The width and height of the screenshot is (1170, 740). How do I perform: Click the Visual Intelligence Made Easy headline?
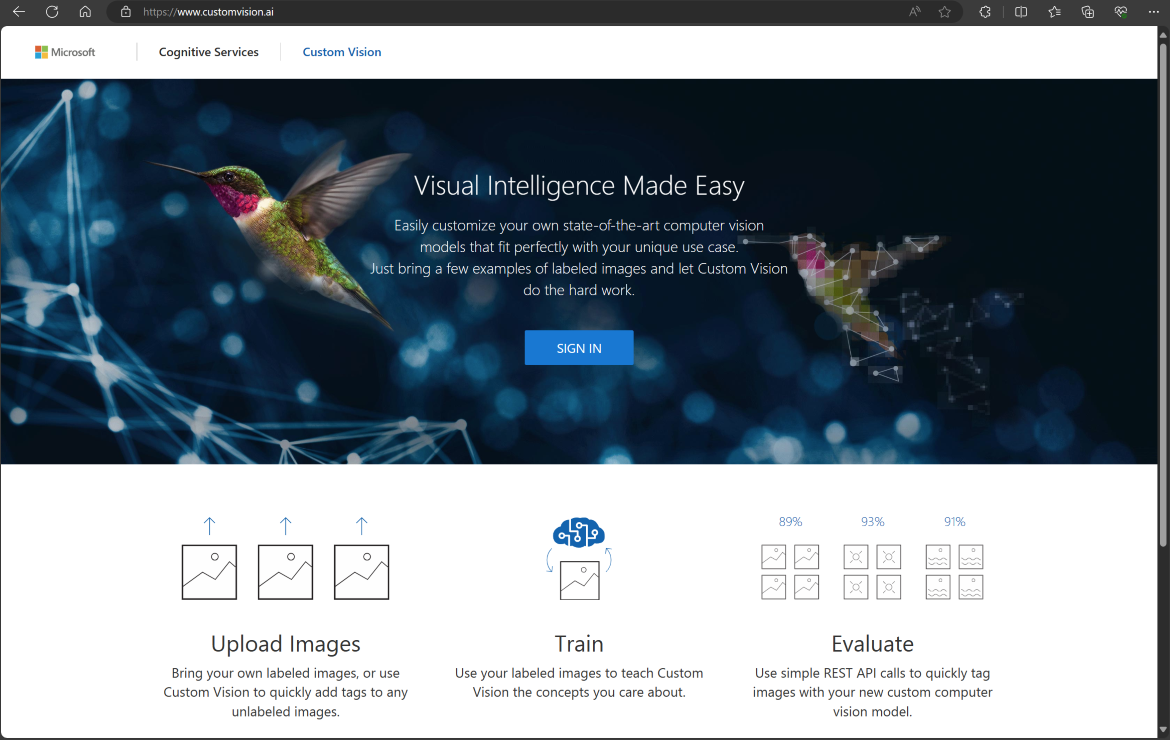click(579, 186)
